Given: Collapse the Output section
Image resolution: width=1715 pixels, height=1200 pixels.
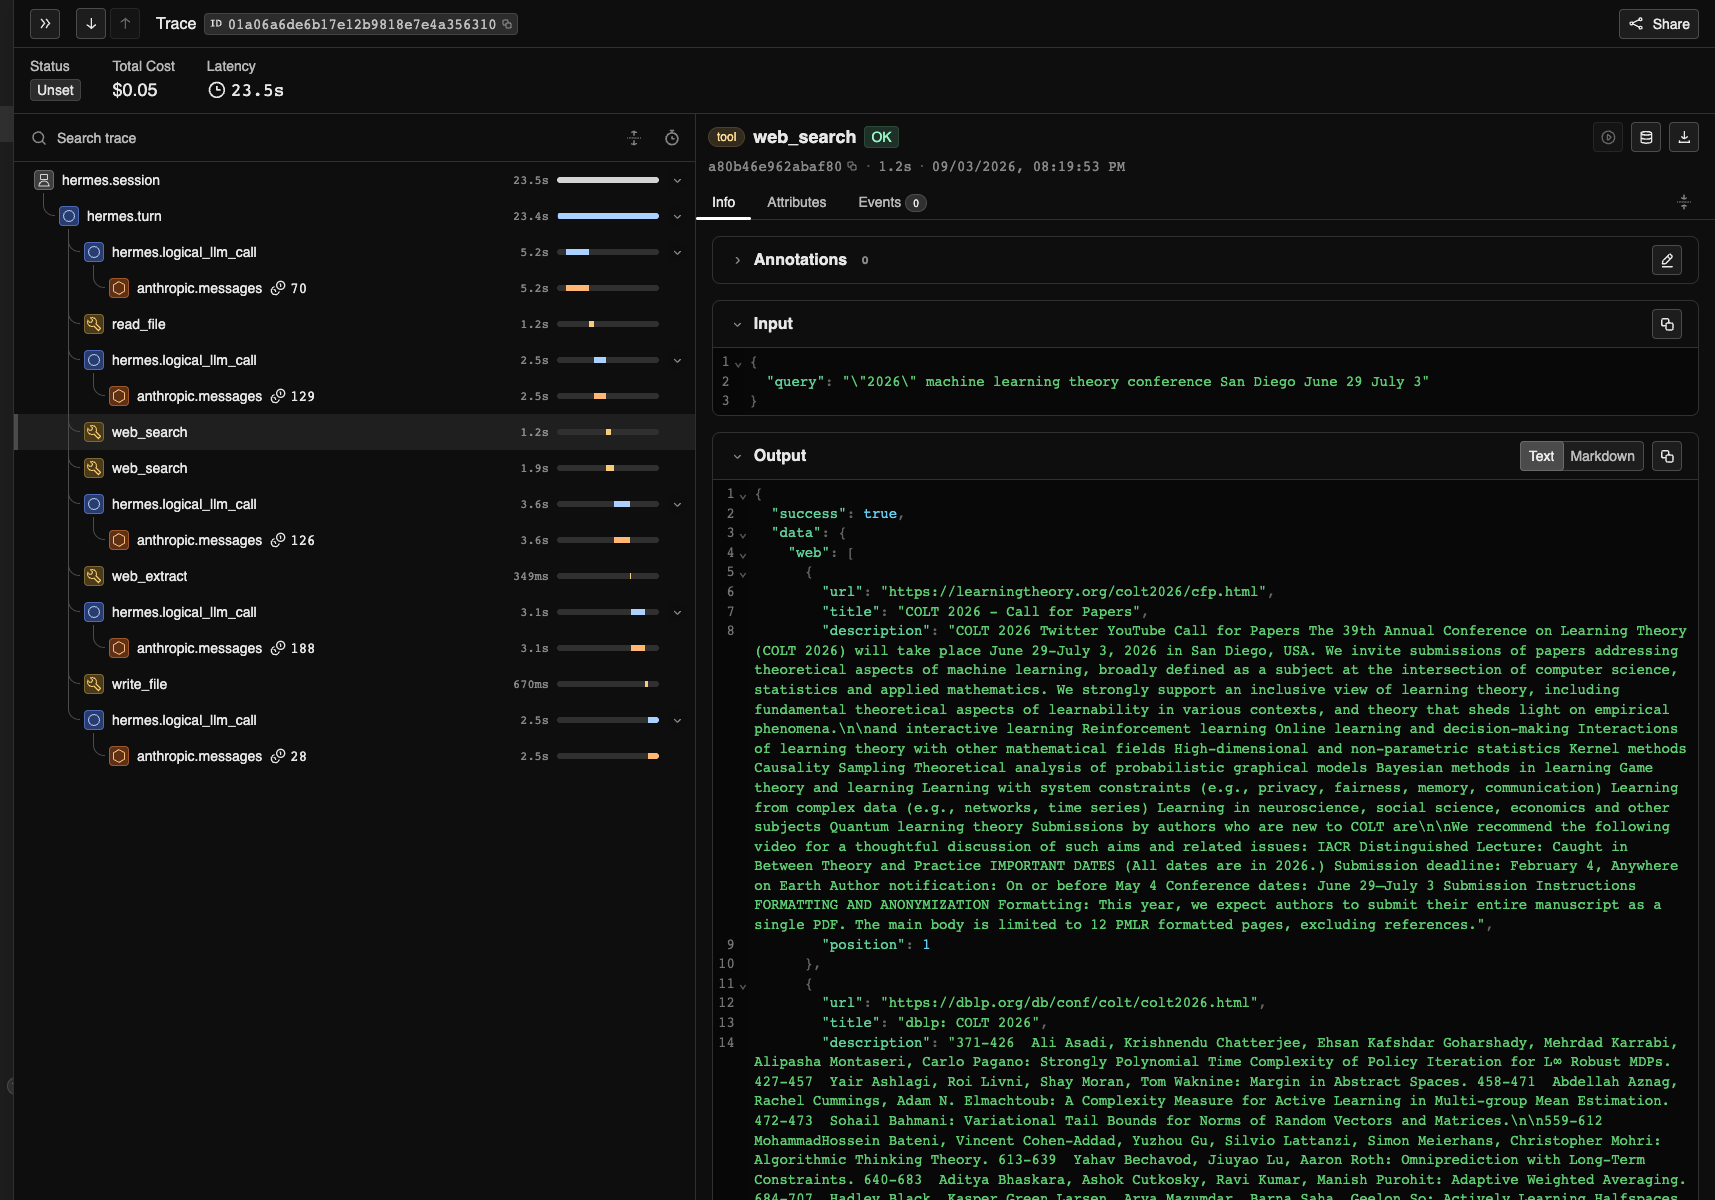Looking at the screenshot, I should pyautogui.click(x=737, y=456).
